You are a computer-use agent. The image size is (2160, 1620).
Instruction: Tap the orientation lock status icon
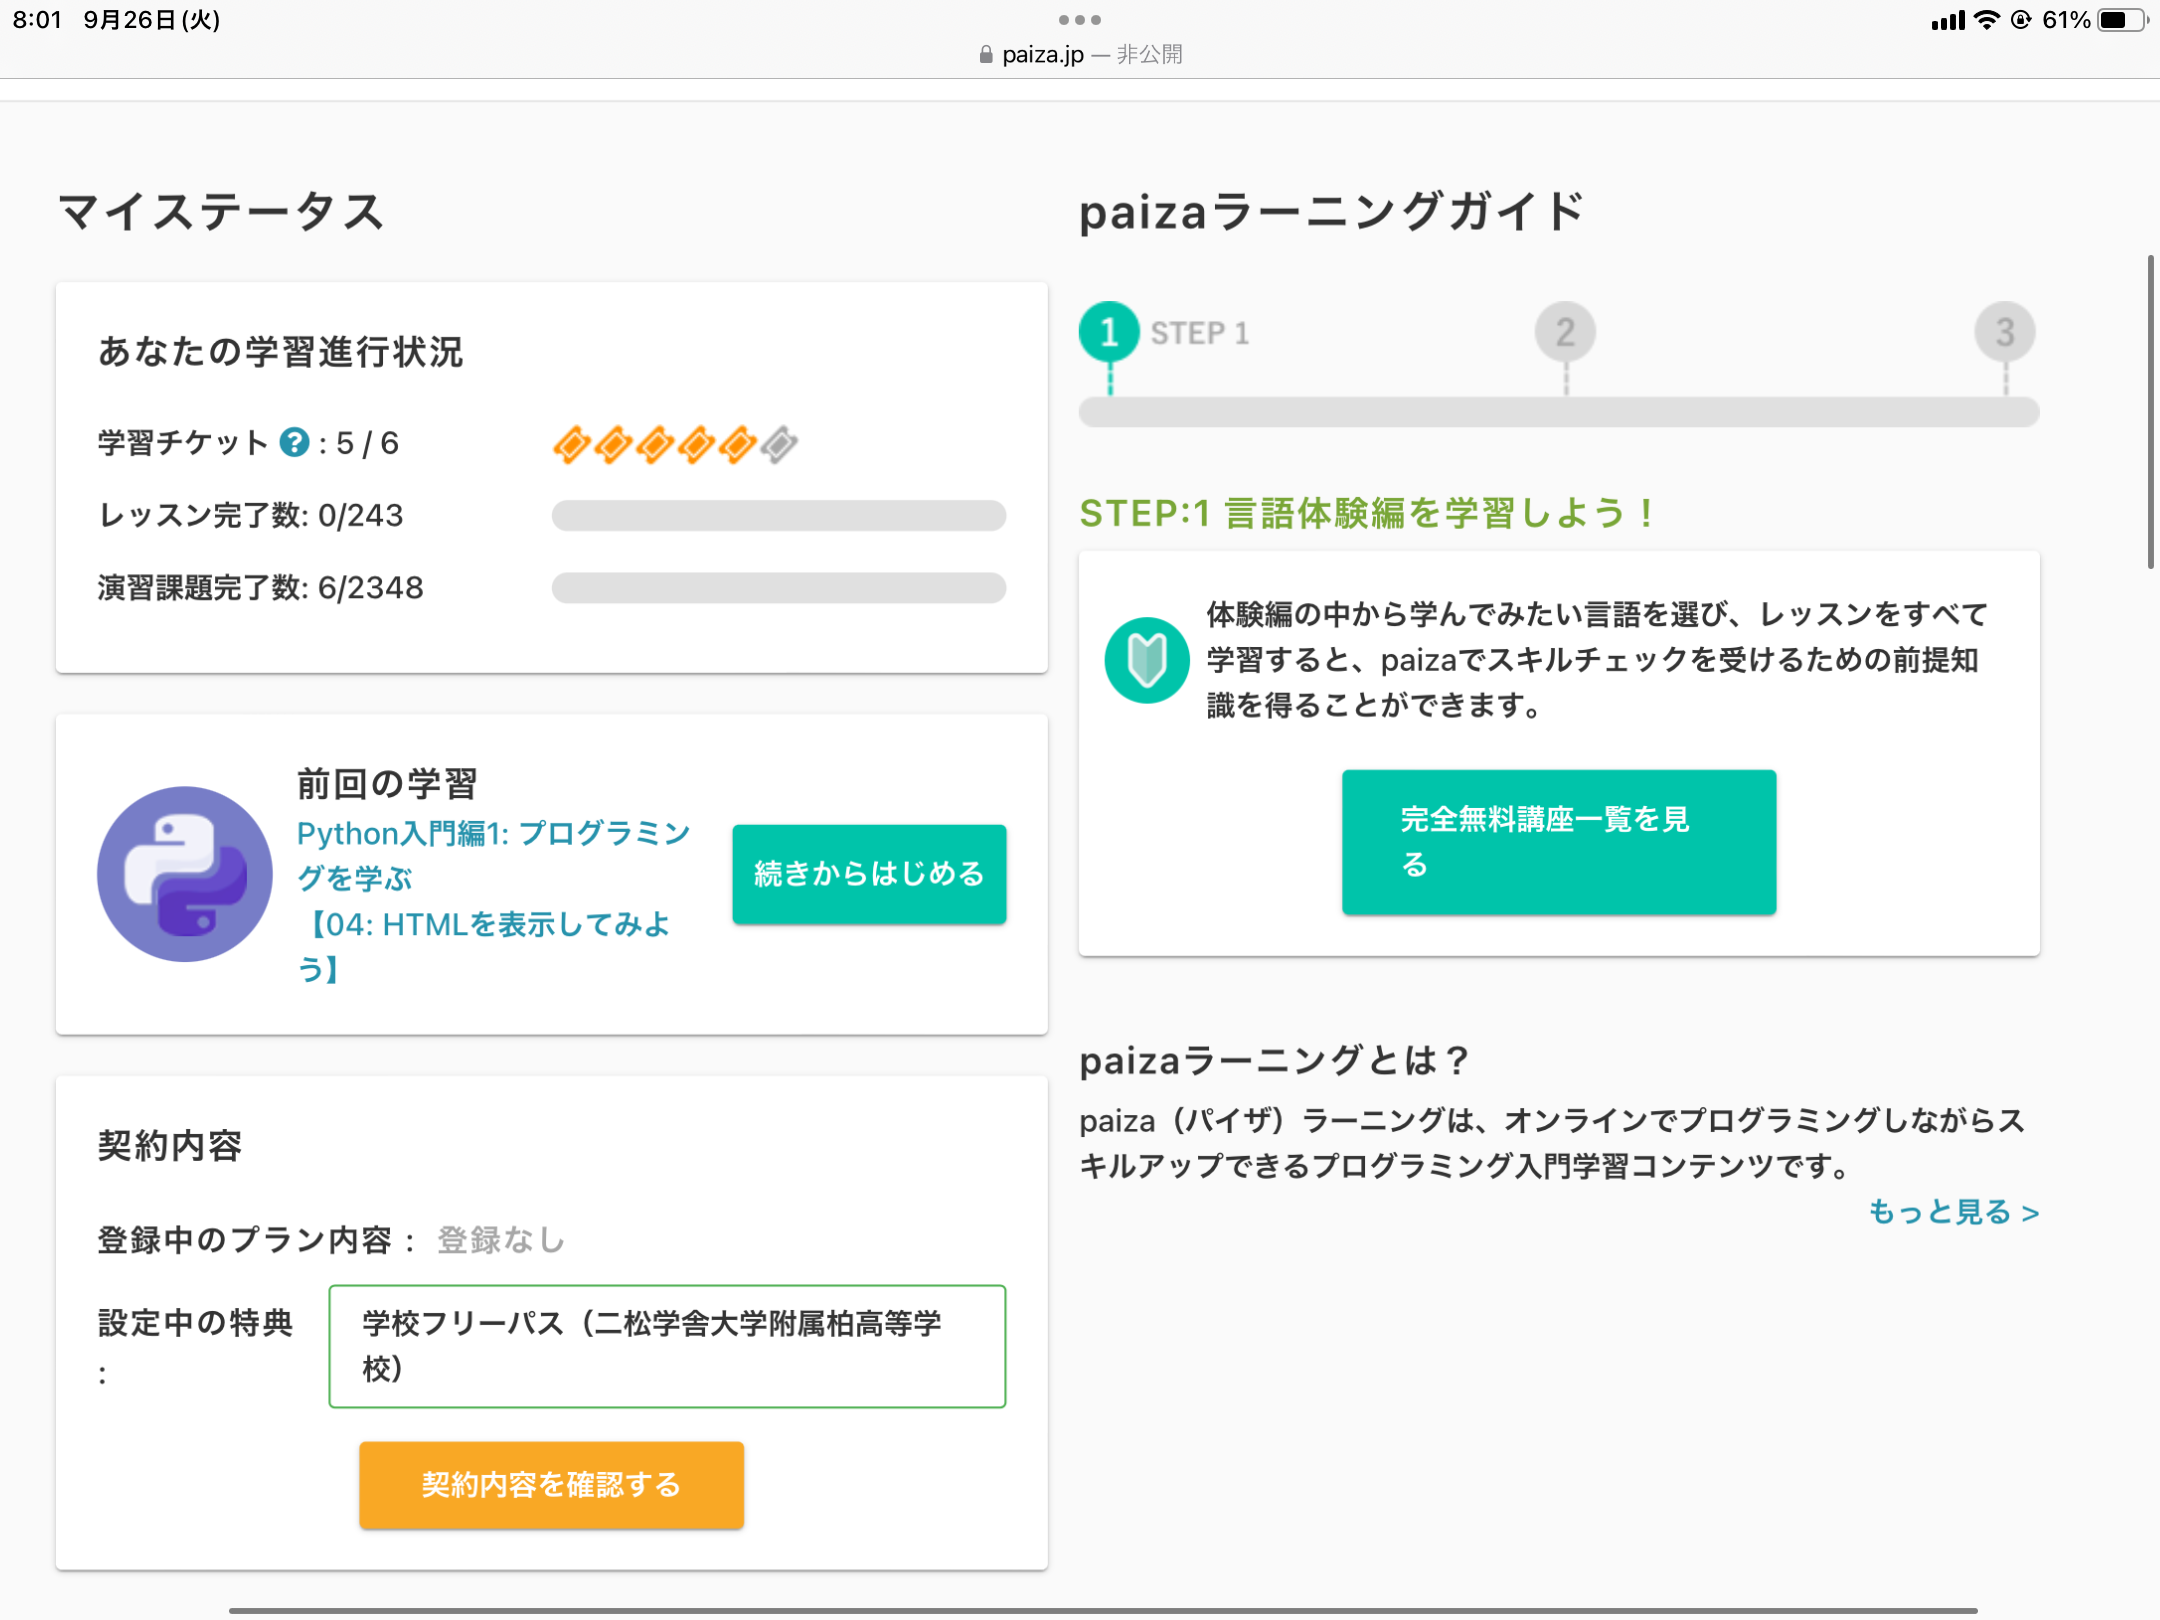pyautogui.click(x=2021, y=20)
